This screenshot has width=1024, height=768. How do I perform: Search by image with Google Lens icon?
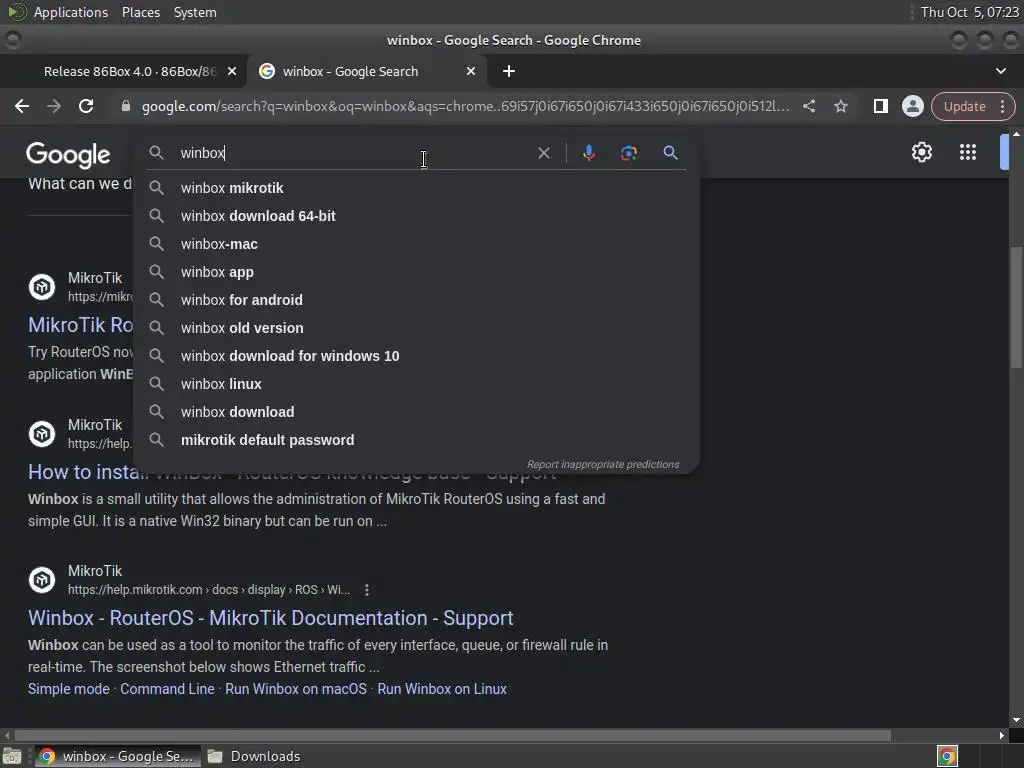coord(629,153)
